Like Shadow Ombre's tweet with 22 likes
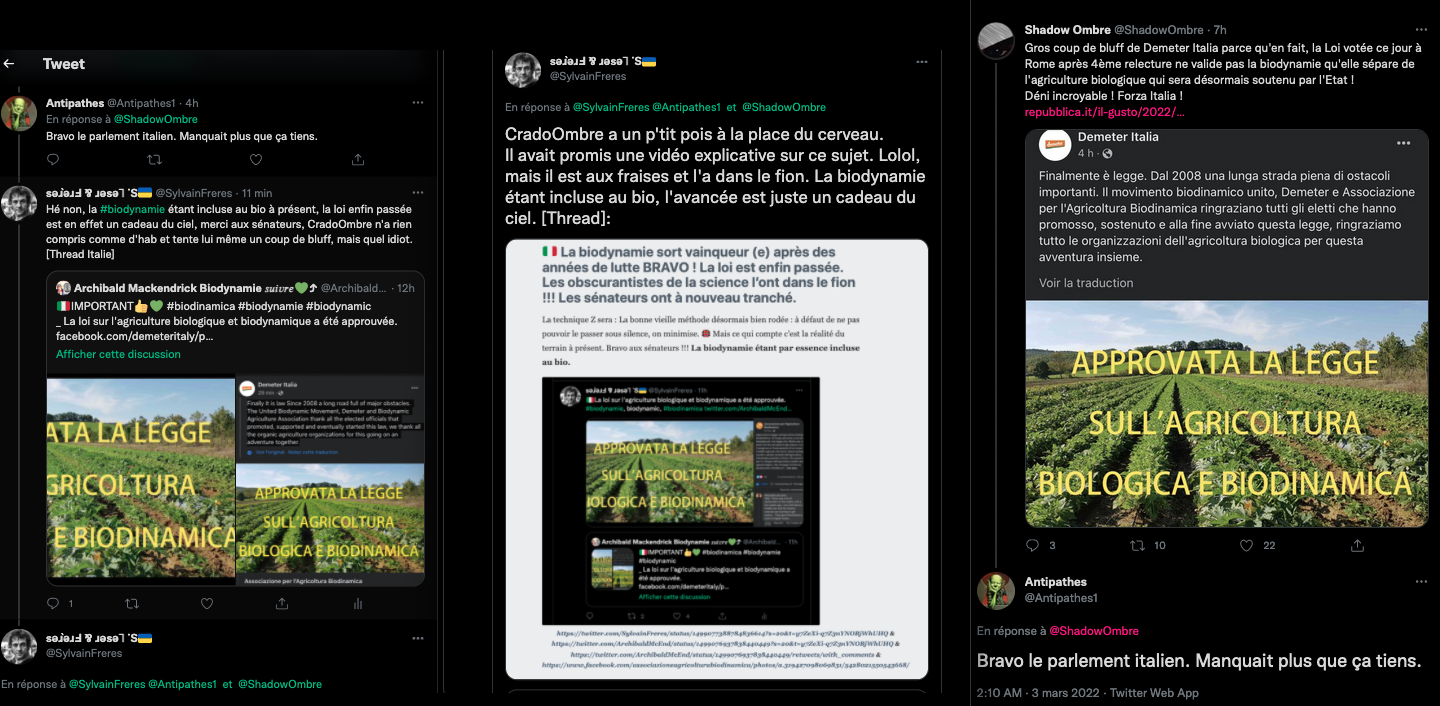The height and width of the screenshot is (706, 1440). (1246, 546)
